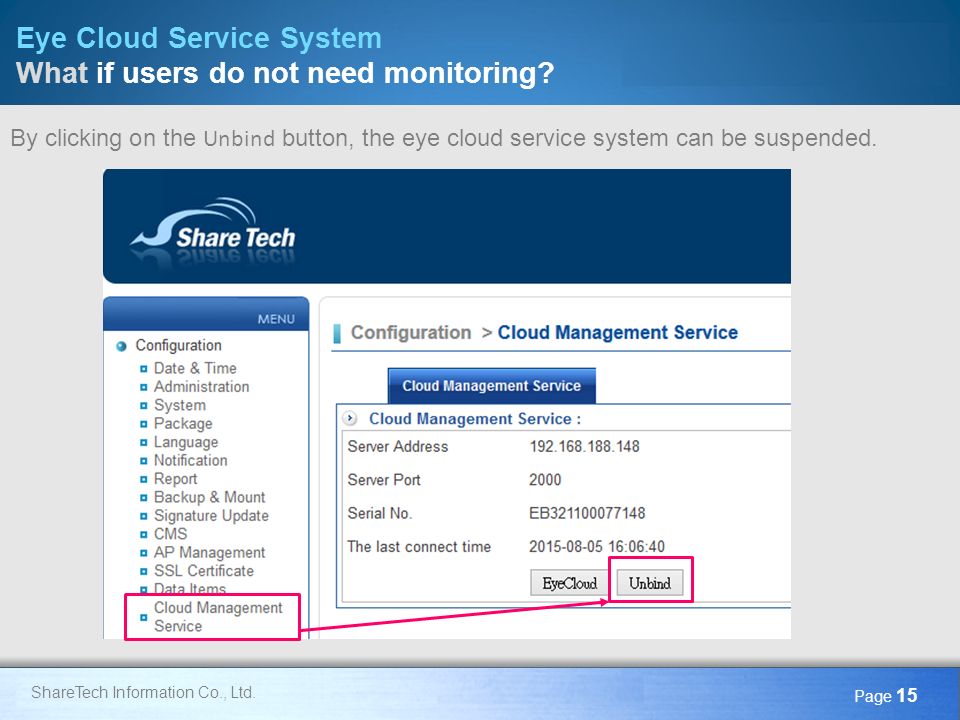
Task: Click the Server Address label
Action: click(x=397, y=446)
